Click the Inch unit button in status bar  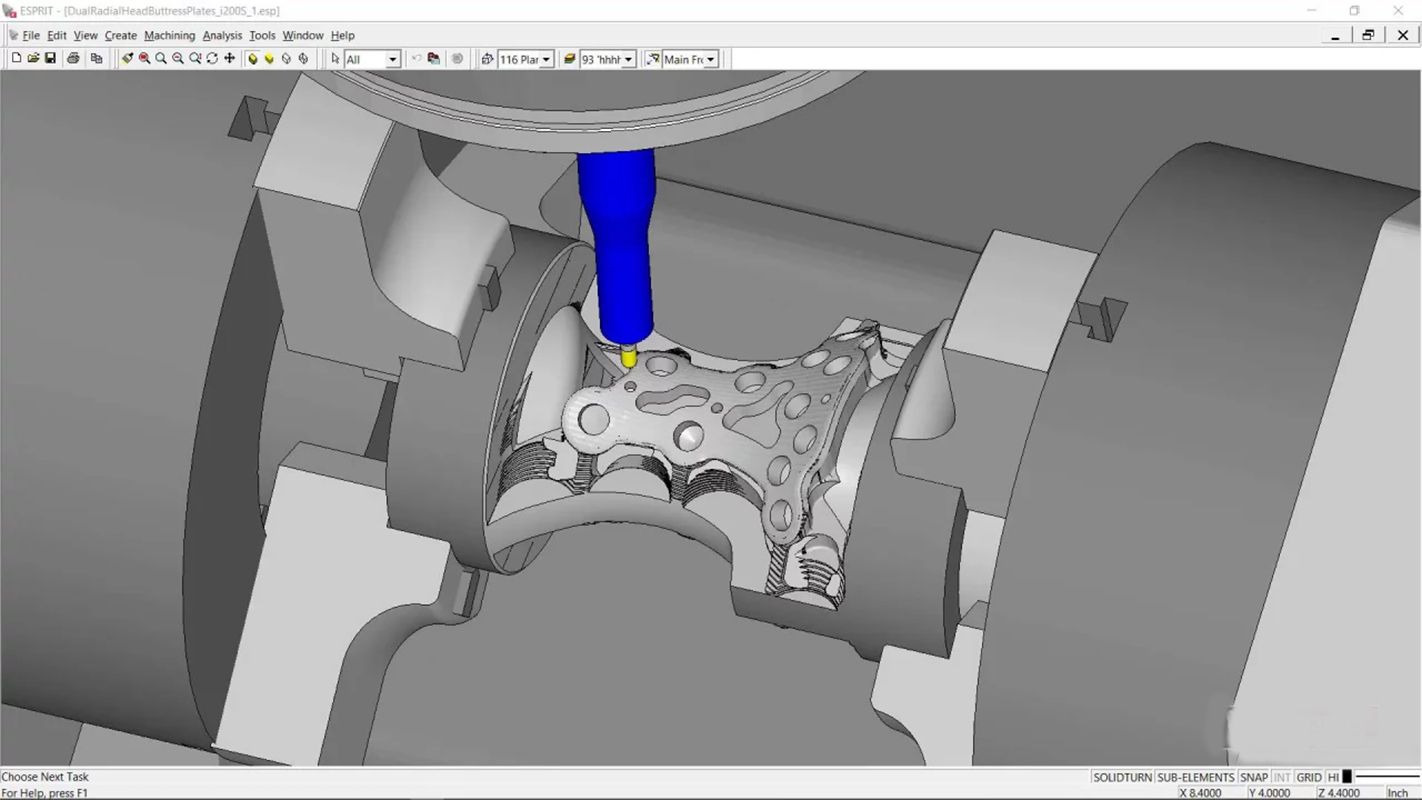click(x=1397, y=793)
